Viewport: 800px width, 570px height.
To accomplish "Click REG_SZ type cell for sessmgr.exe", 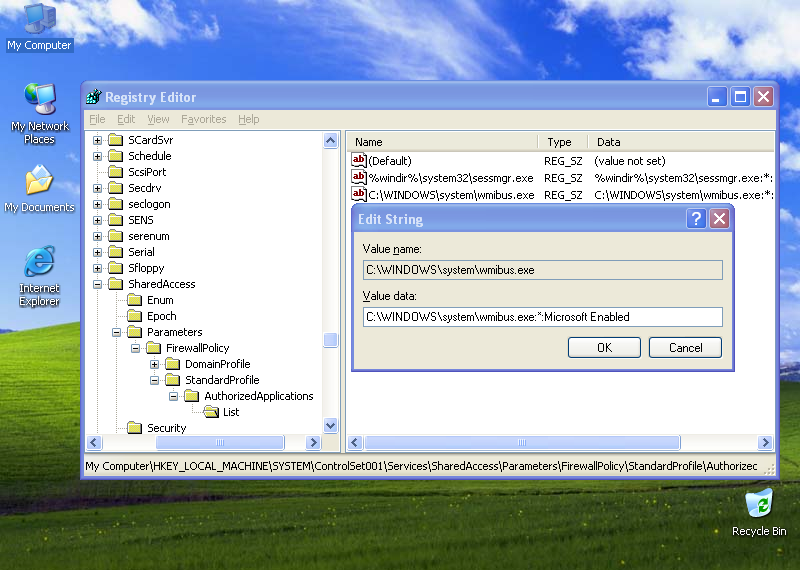I will pos(563,178).
